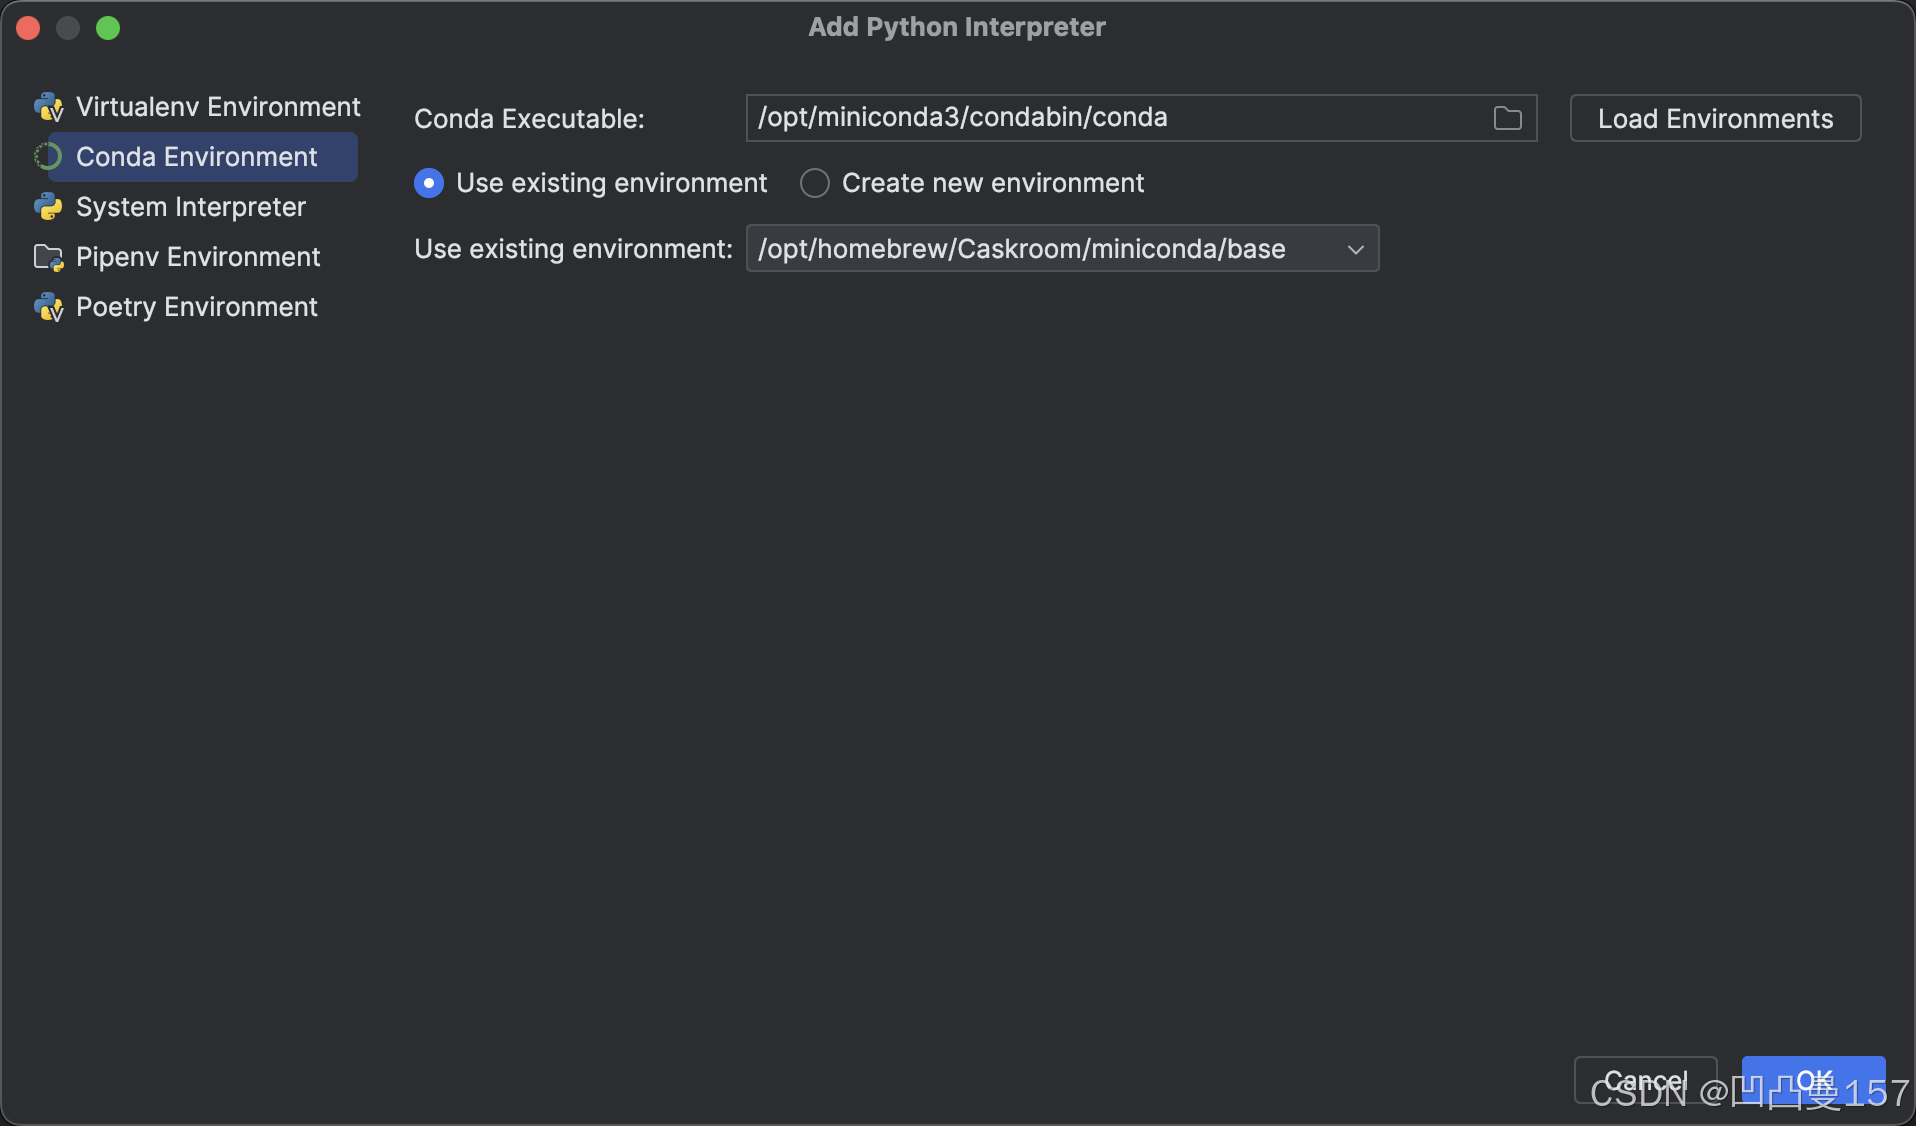The width and height of the screenshot is (1916, 1126).
Task: Switch to System Interpreter in sidebar
Action: [x=190, y=207]
